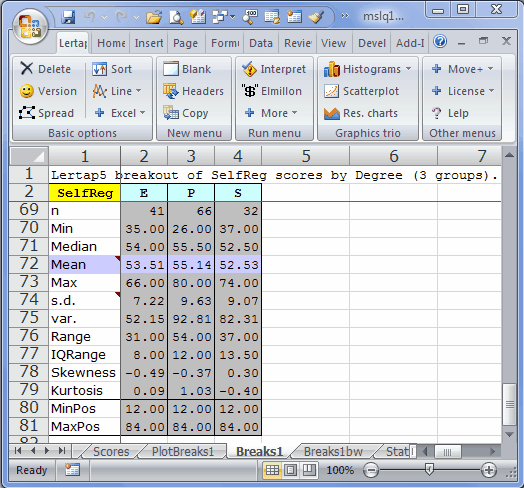The image size is (524, 488).
Task: Select the cell containing 92.81
Action: 191,319
